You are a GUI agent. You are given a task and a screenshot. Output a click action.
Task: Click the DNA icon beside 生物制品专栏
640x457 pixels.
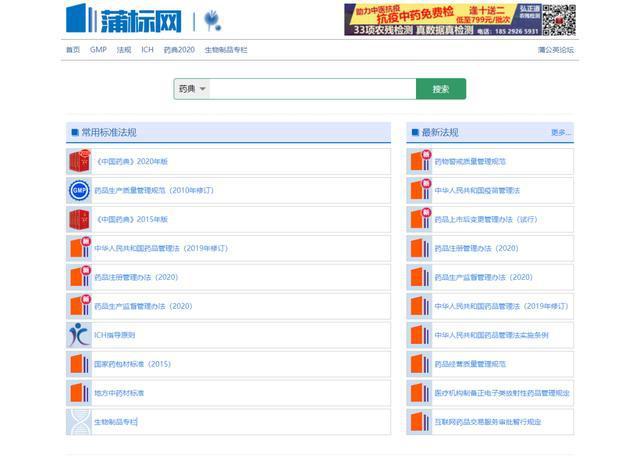tap(79, 422)
